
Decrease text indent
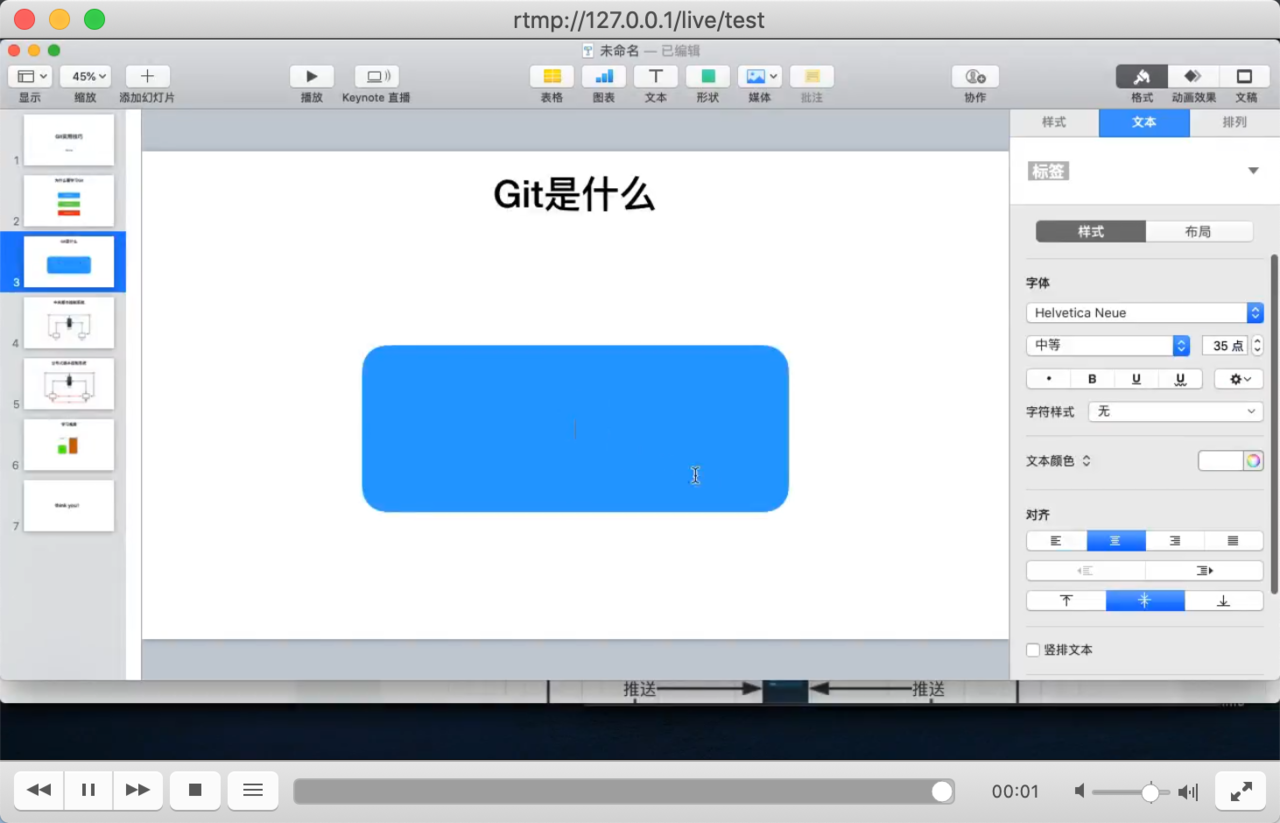[1085, 571]
